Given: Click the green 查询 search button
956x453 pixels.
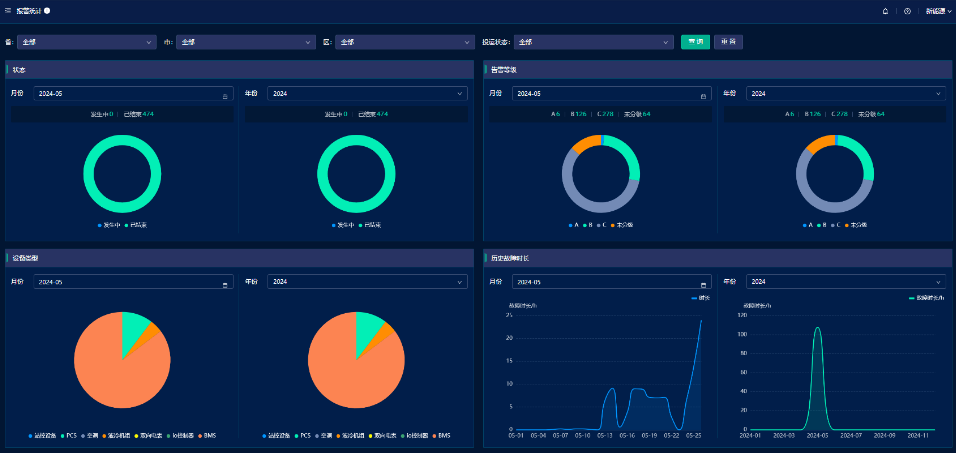Looking at the screenshot, I should [695, 42].
